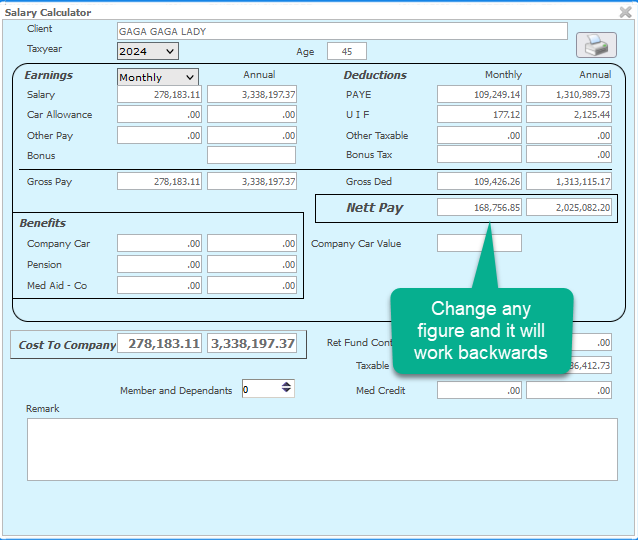Viewport: 638px width, 540px height.
Task: Select the monthly Car Allowance field
Action: coord(159,115)
